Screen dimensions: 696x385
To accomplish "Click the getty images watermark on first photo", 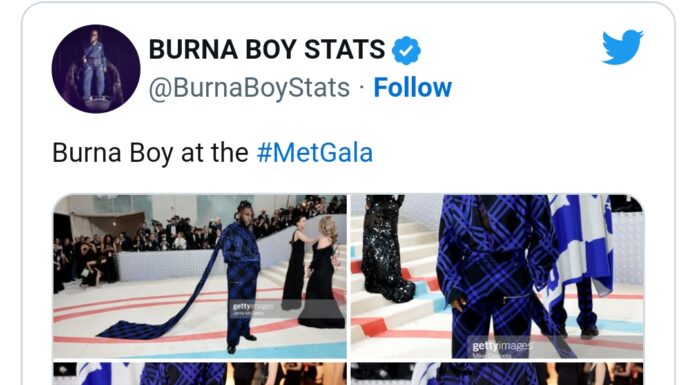I will (252, 310).
